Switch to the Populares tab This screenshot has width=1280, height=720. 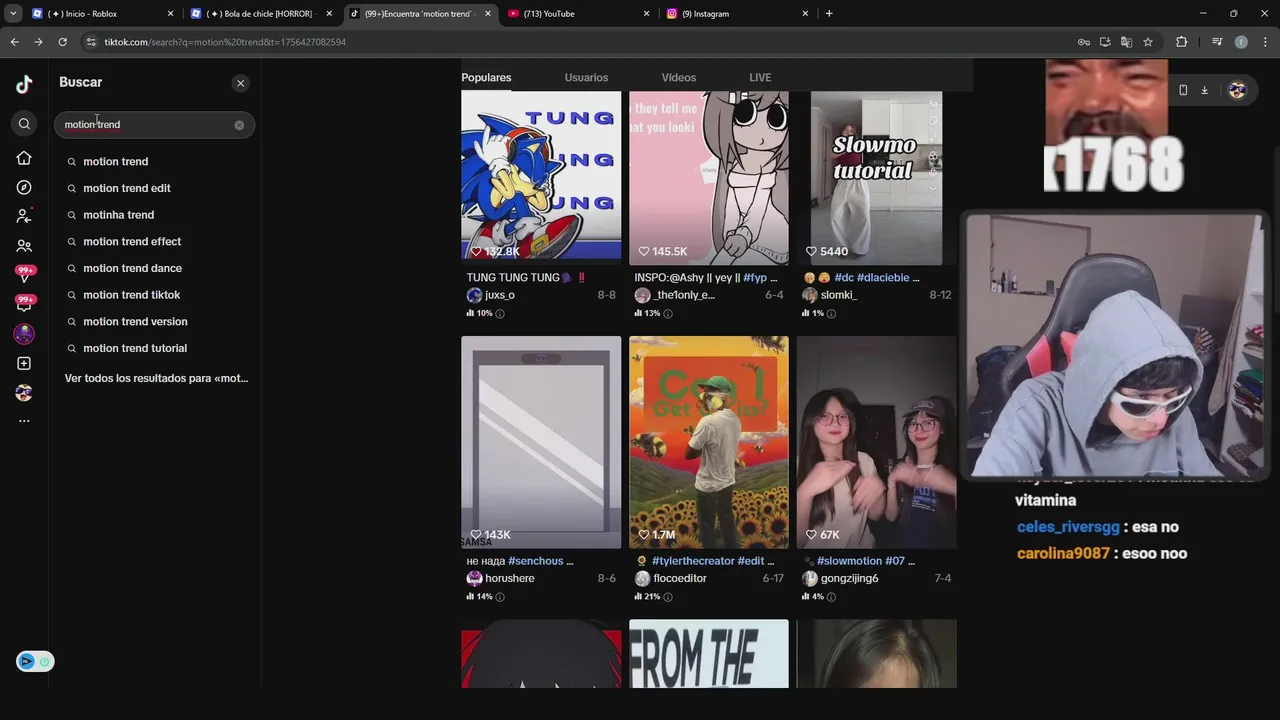coord(486,77)
